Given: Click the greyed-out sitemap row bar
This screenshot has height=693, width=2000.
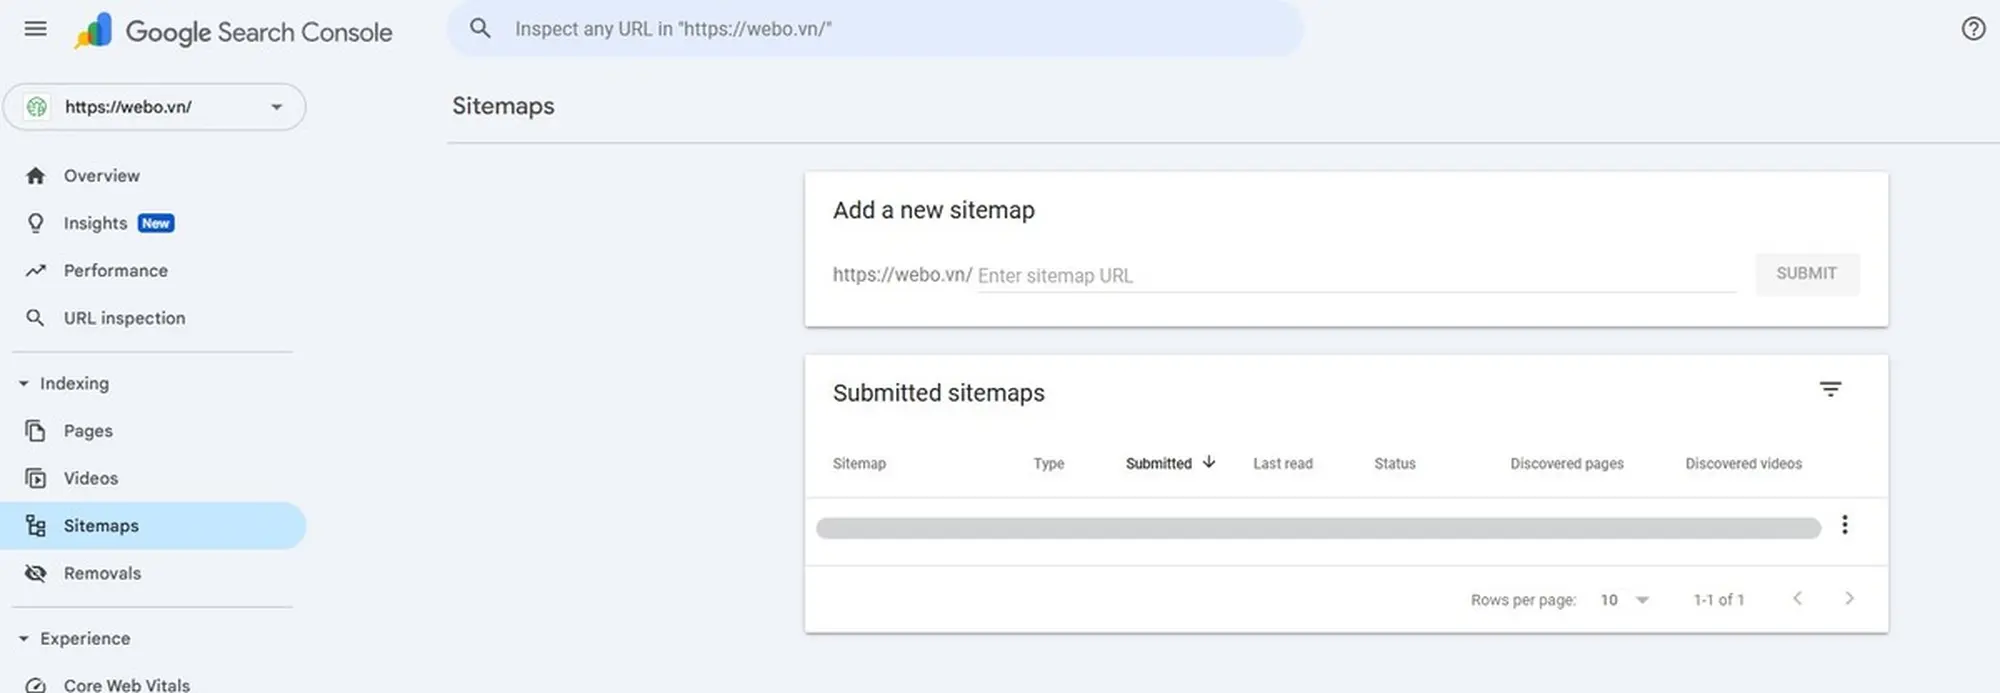Looking at the screenshot, I should click(1318, 528).
